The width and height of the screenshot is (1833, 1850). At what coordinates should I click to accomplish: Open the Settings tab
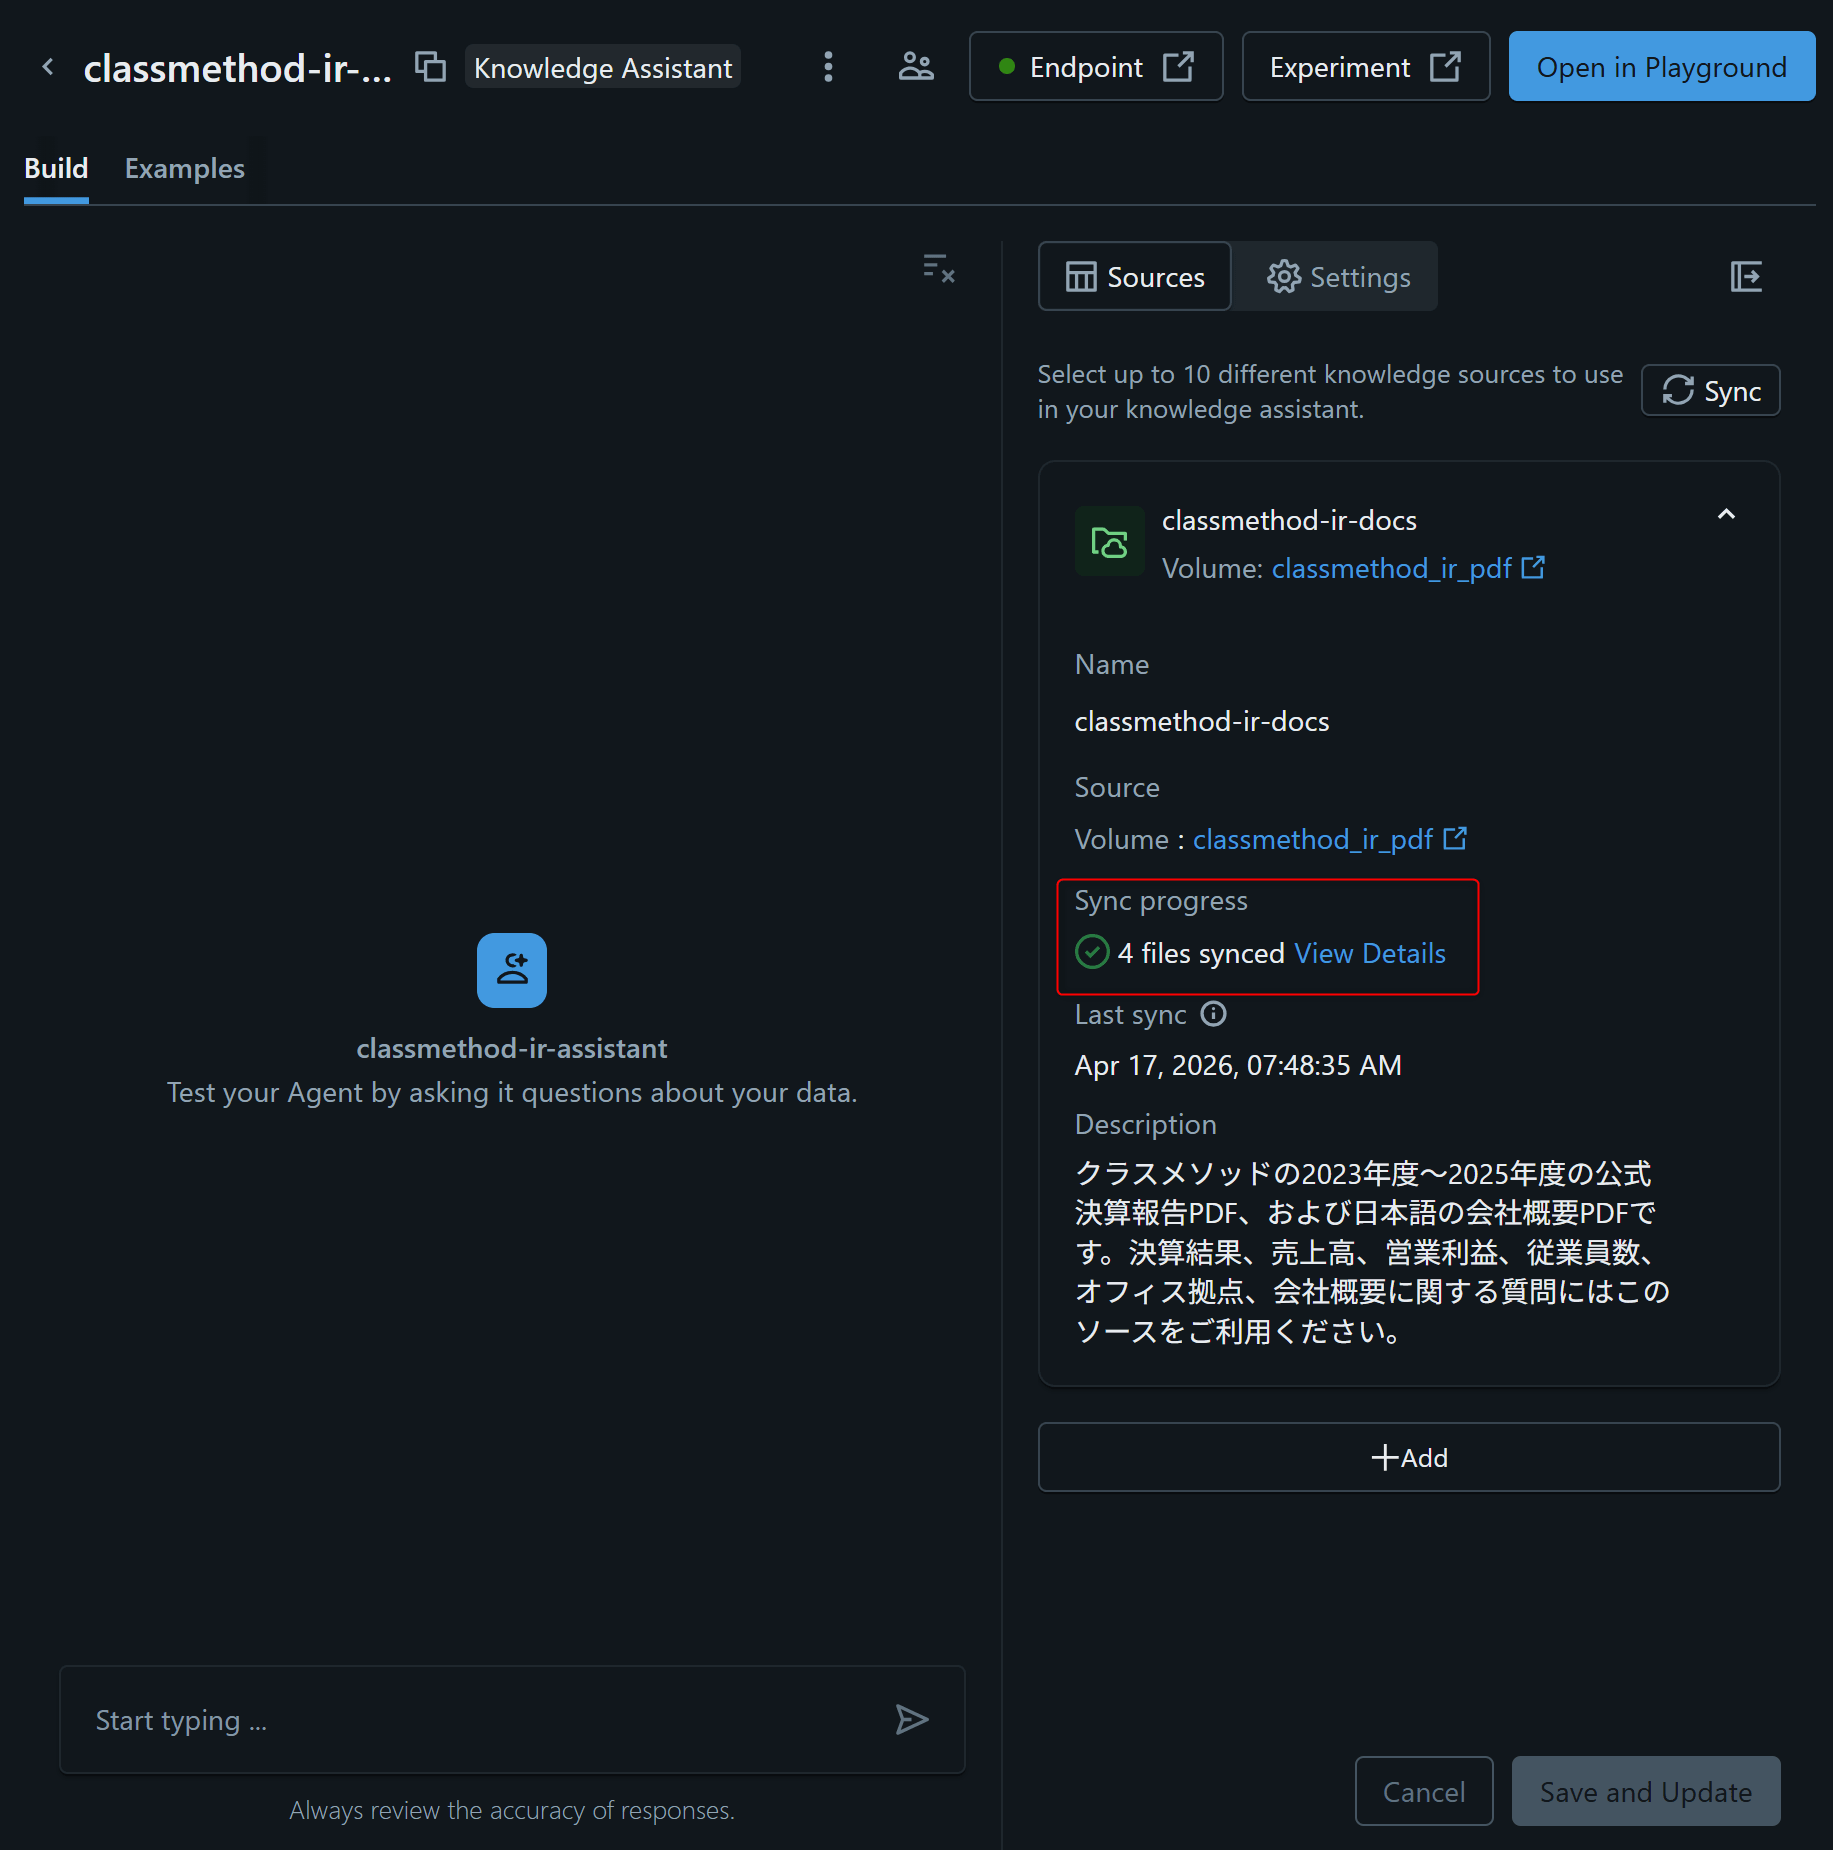1338,276
